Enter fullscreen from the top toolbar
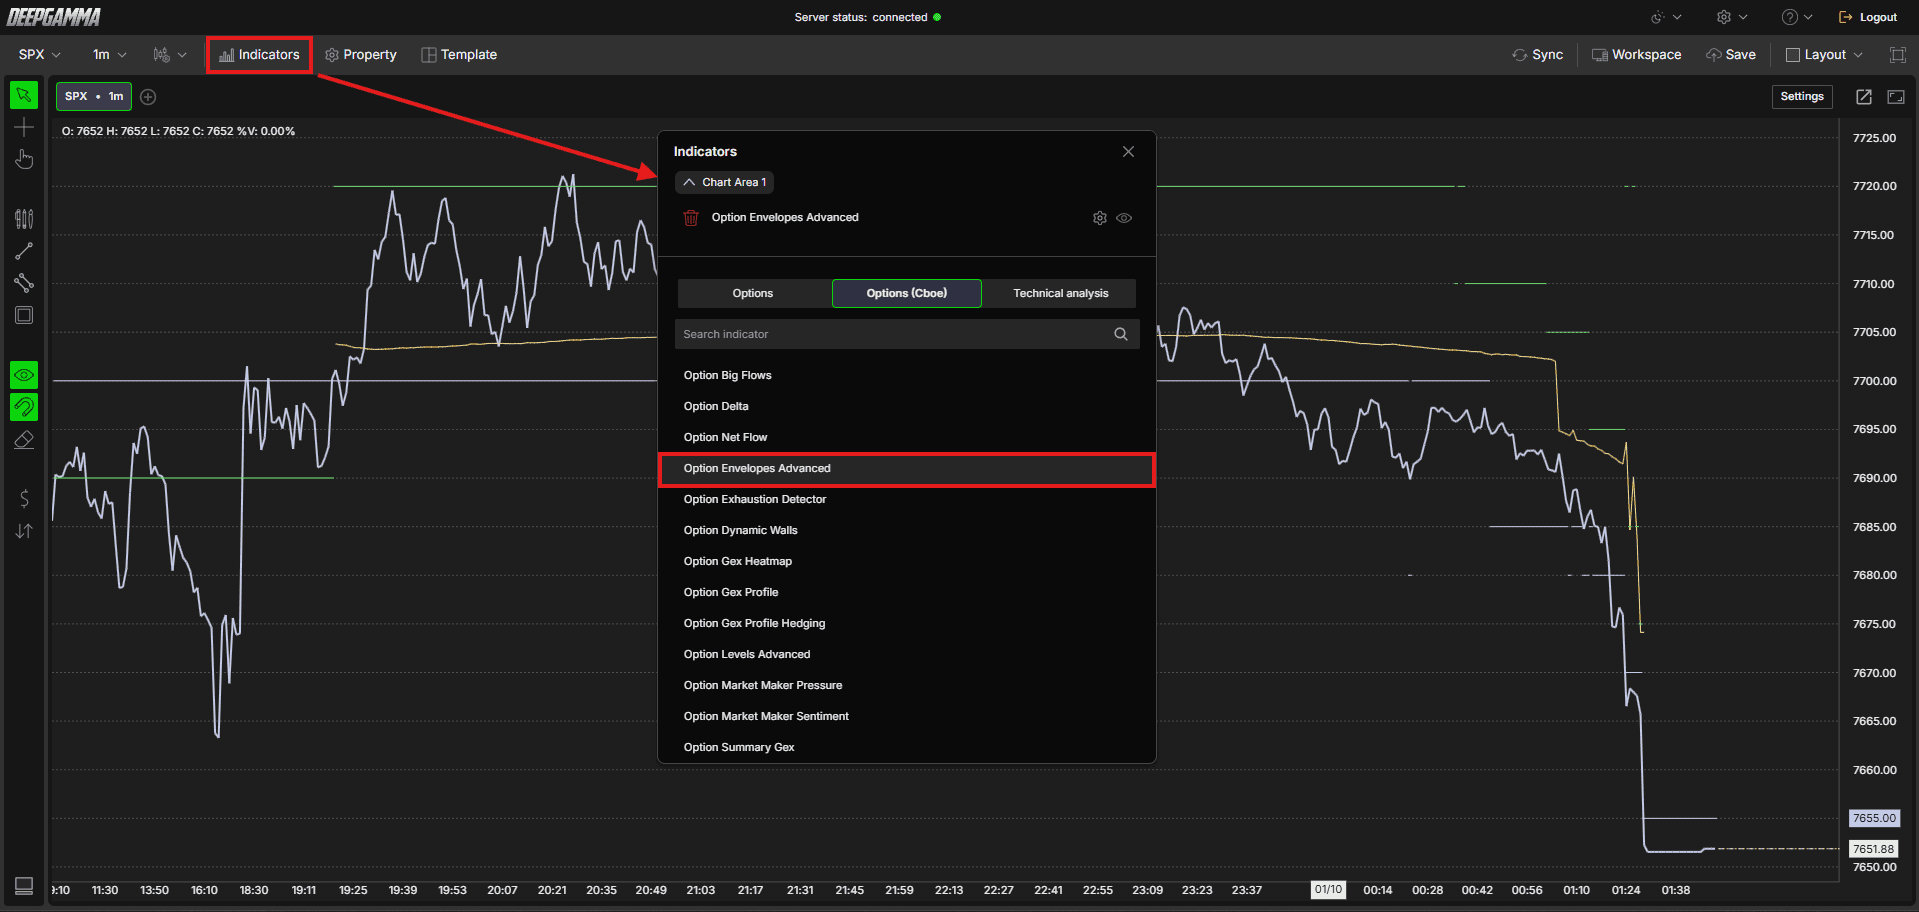 (x=1897, y=55)
